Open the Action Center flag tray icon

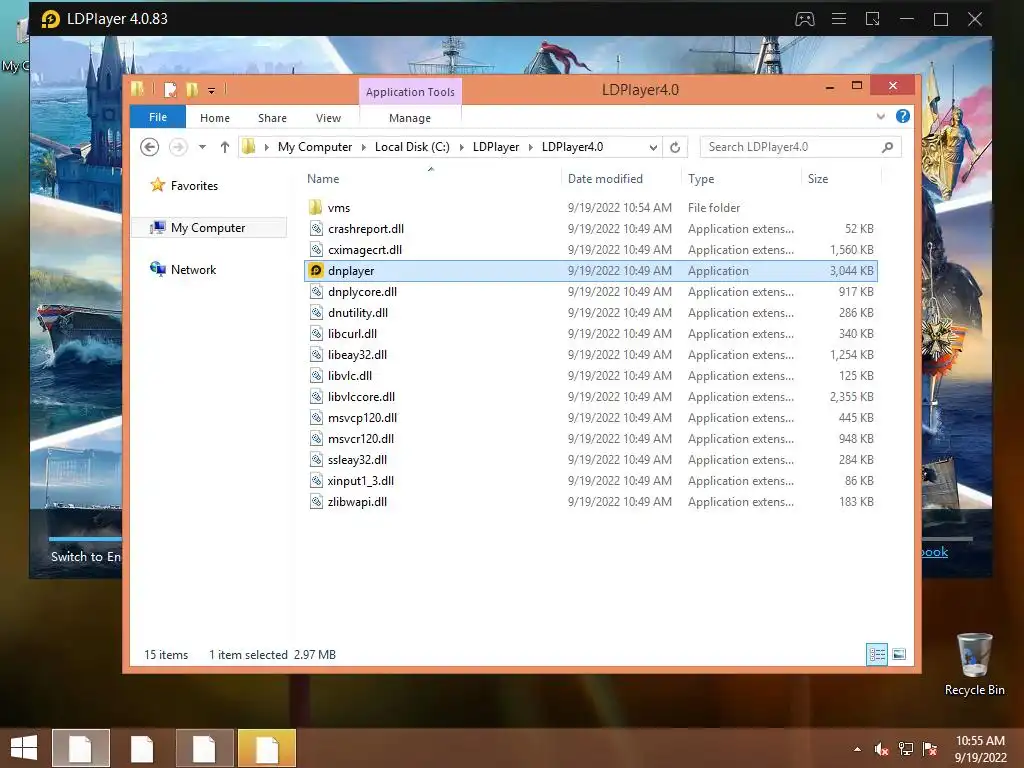930,749
